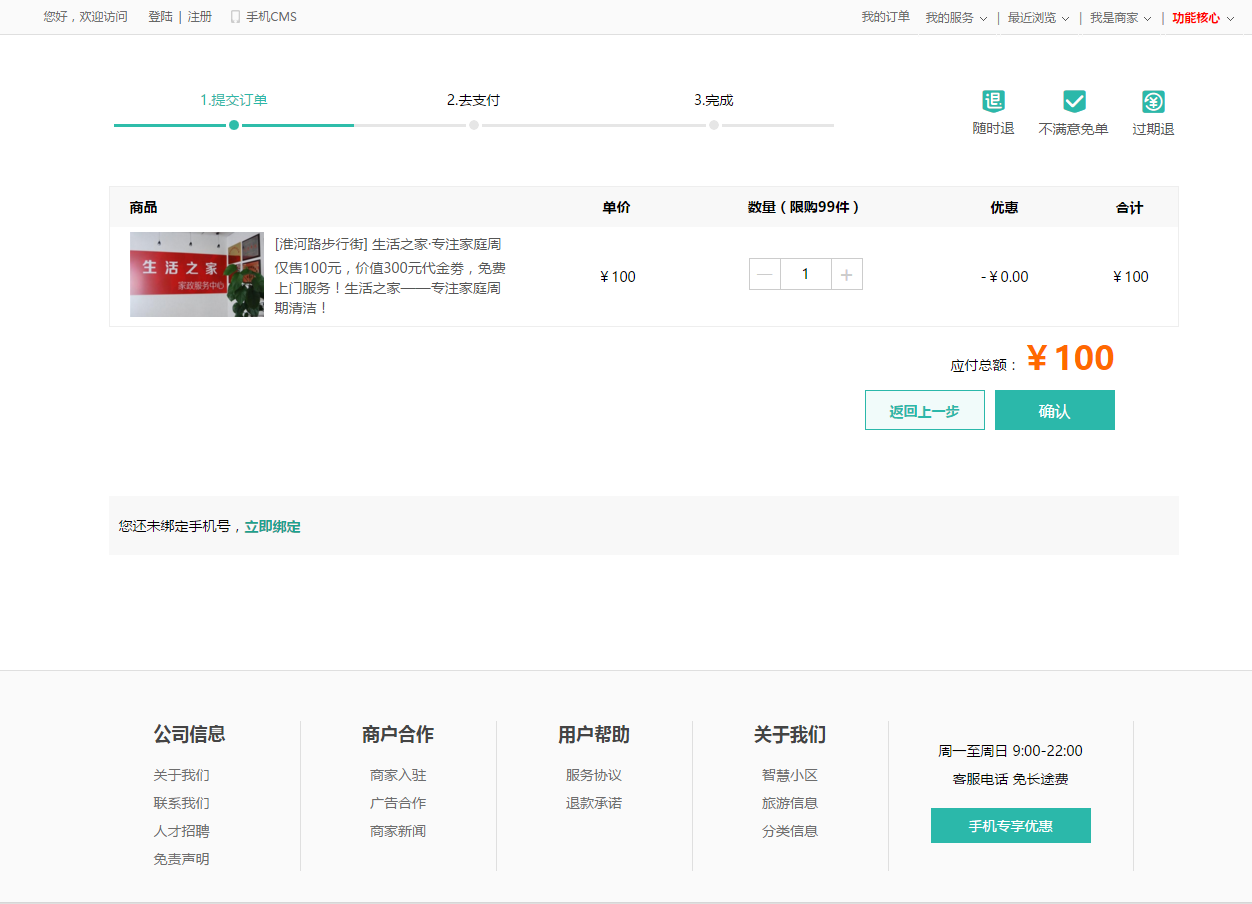
Task: Open footer link 智慧小区
Action: coord(790,775)
